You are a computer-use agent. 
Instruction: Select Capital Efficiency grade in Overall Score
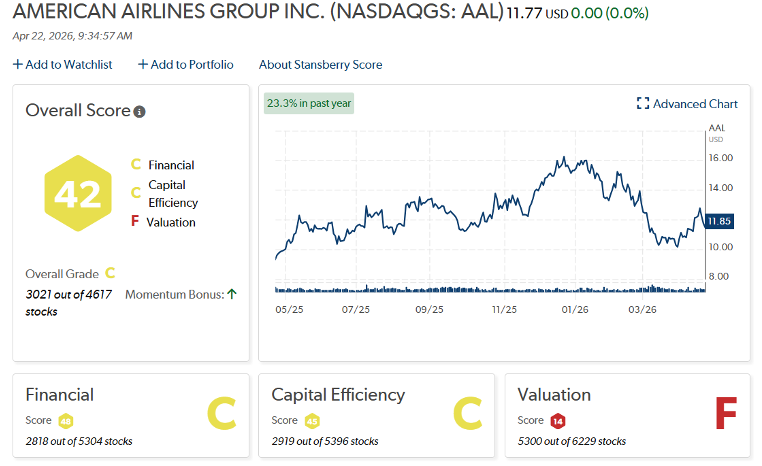tap(172, 194)
